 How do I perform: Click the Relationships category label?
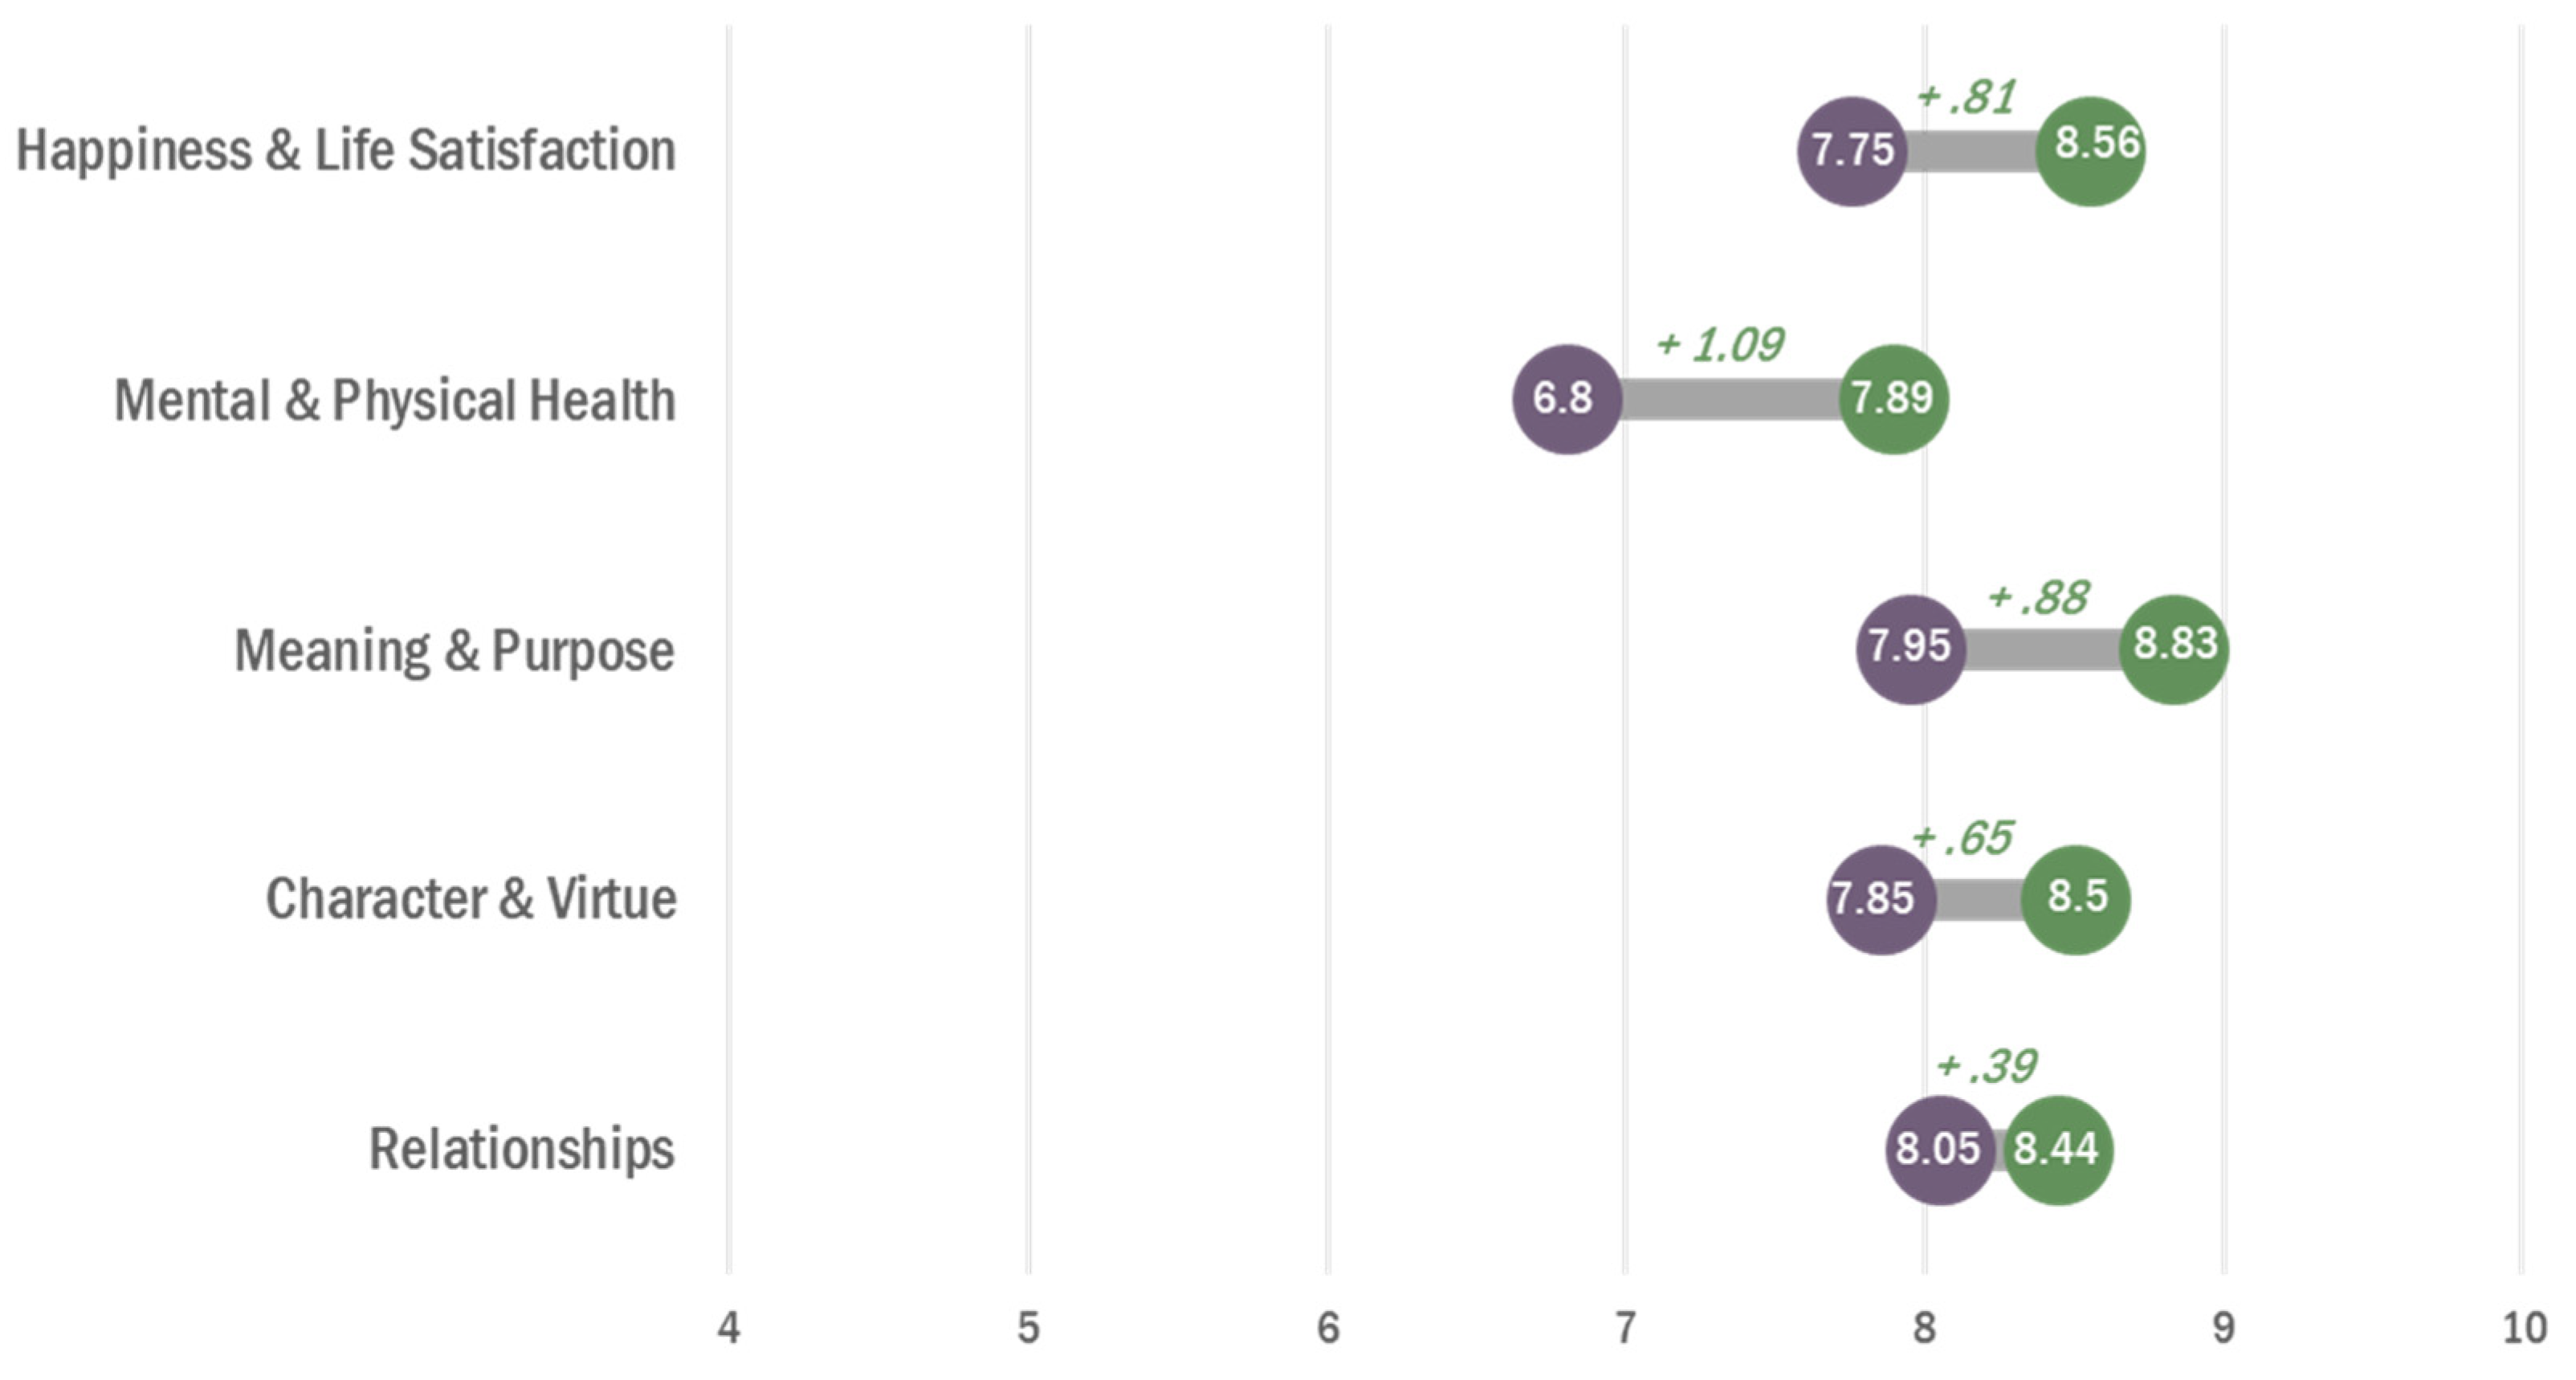pos(522,1149)
